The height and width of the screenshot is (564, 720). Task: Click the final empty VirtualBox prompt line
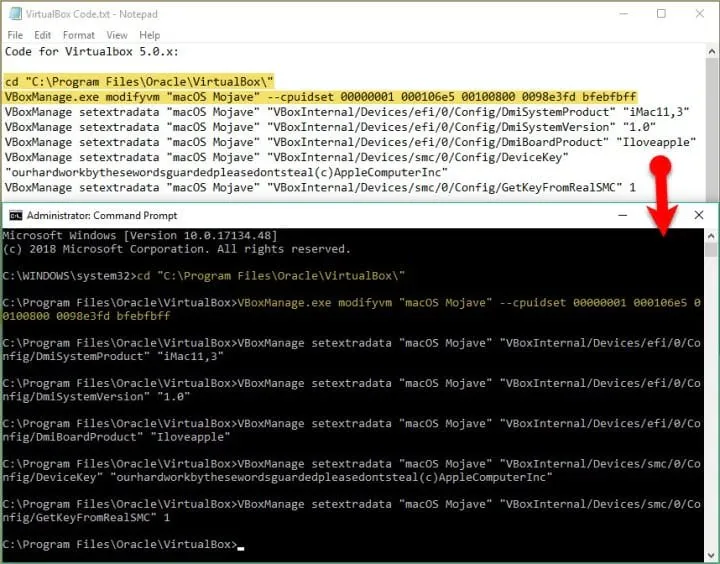[x=123, y=545]
